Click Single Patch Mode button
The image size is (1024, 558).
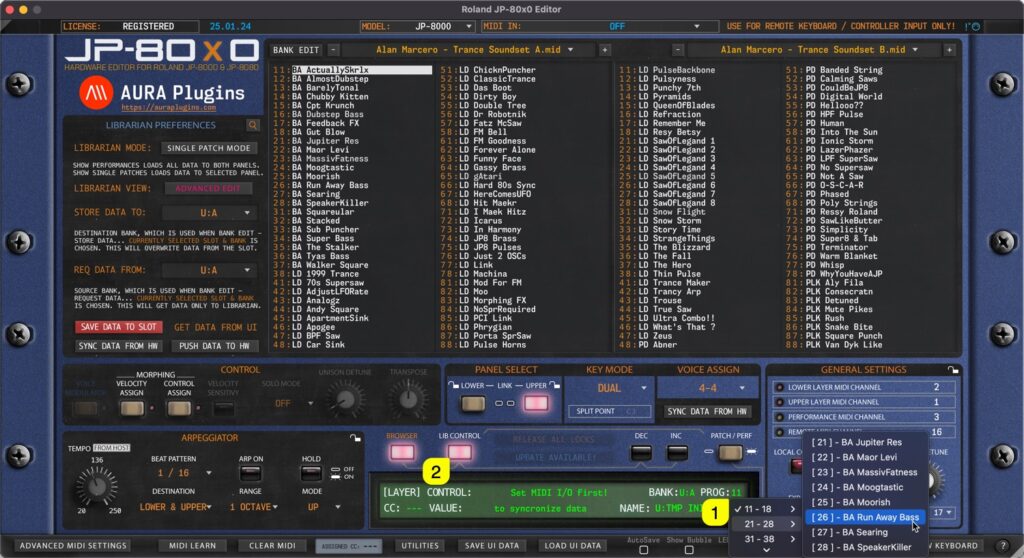(208, 148)
